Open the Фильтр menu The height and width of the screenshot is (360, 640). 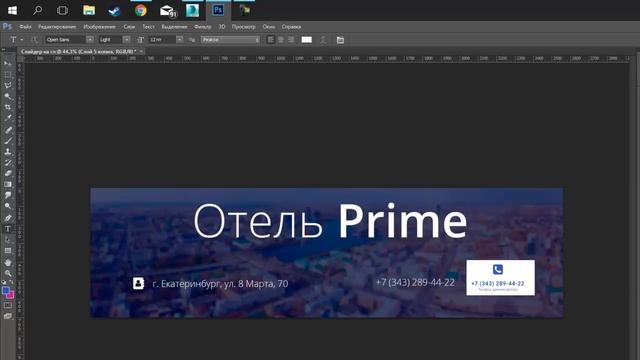point(203,27)
